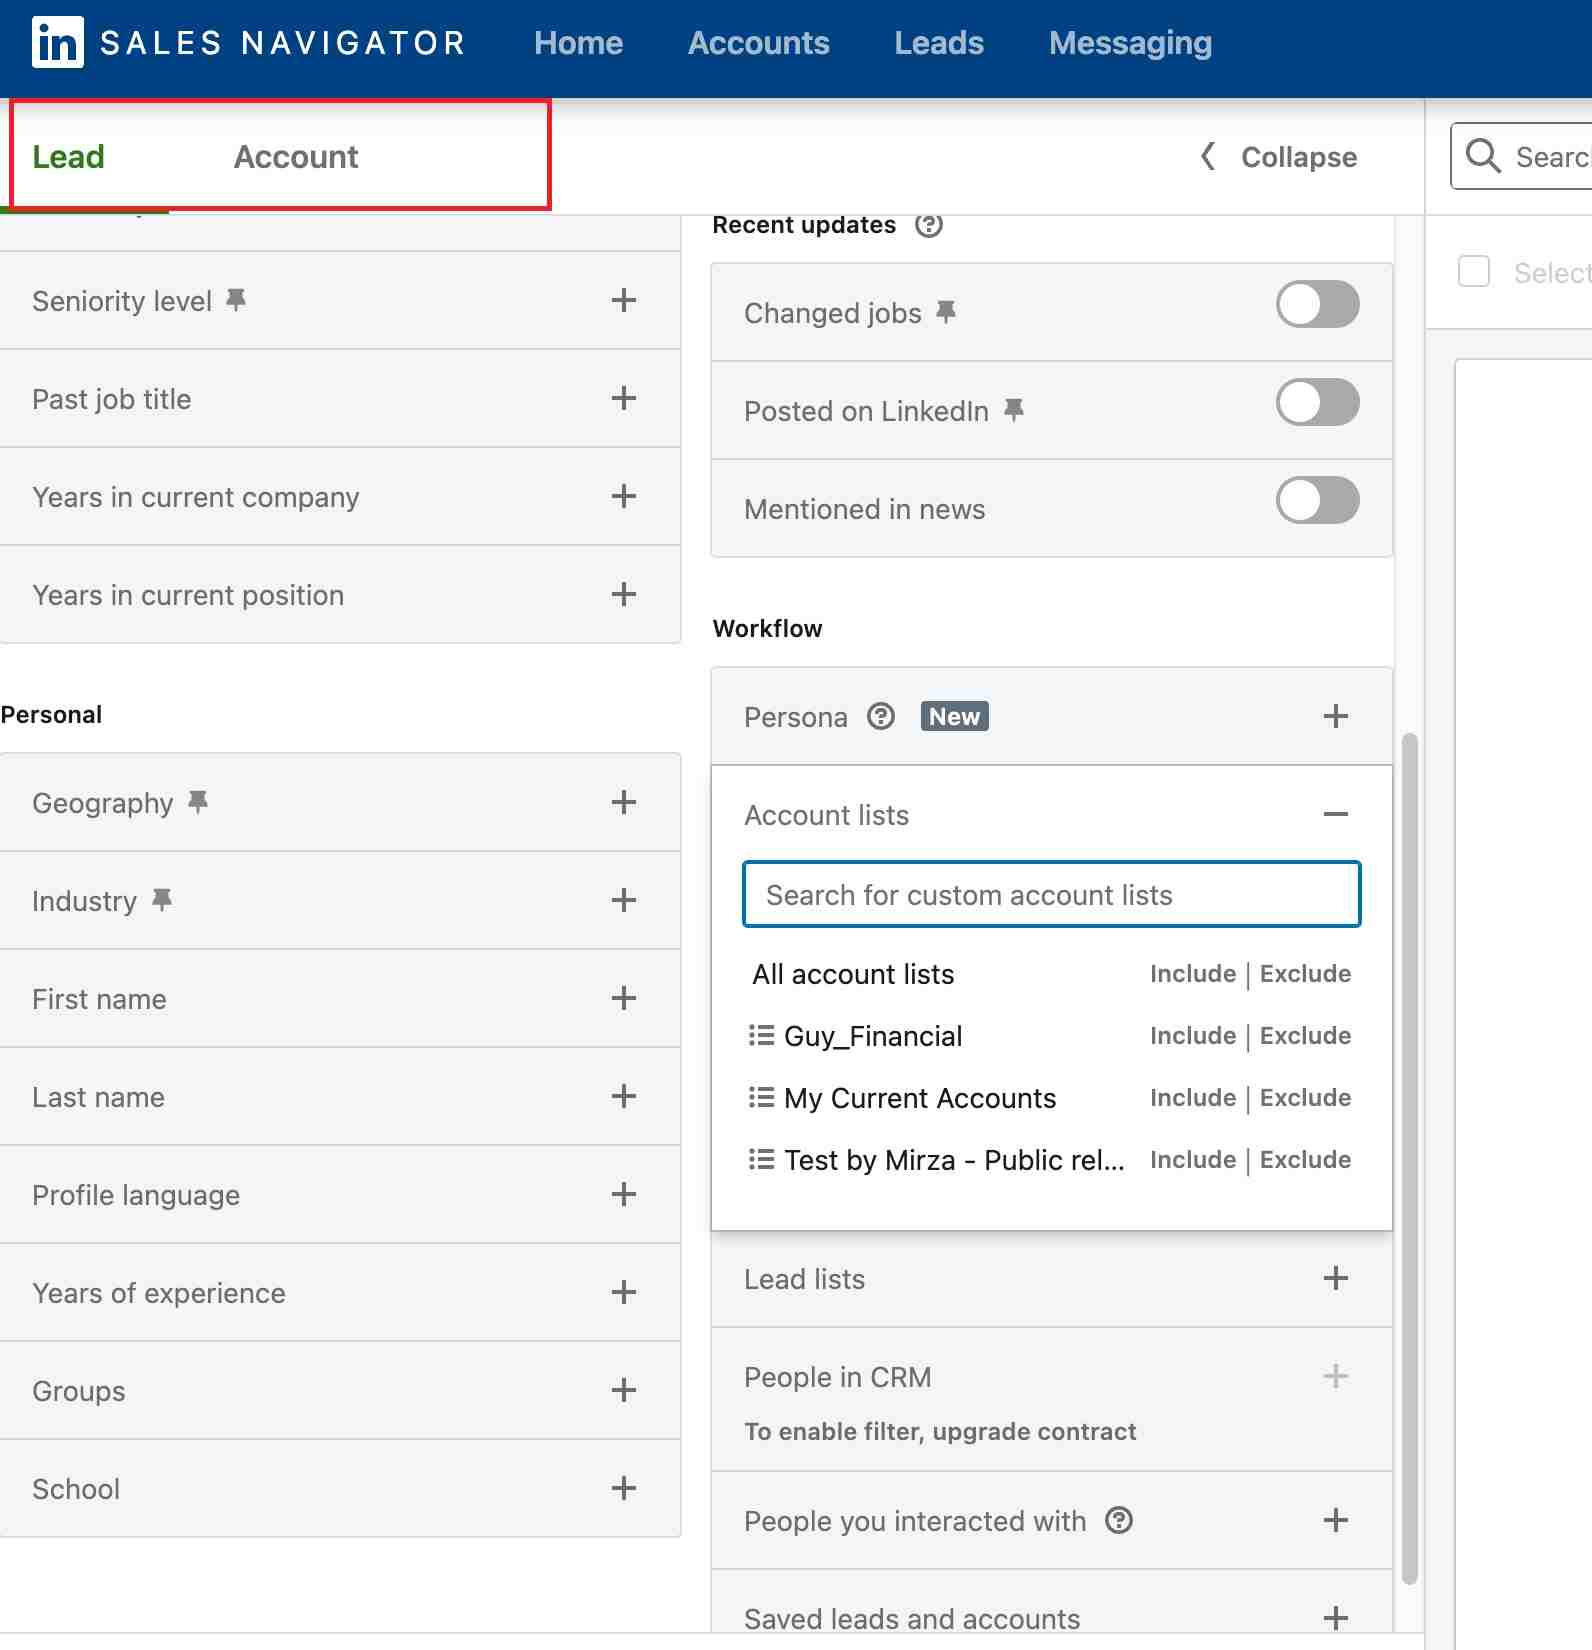Expand Saved leads and accounts filter
The image size is (1592, 1650).
pyautogui.click(x=1336, y=1618)
